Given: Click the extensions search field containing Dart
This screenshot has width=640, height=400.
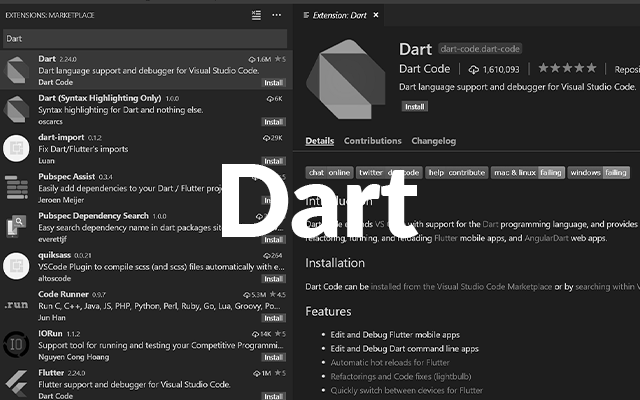Looking at the screenshot, I should [145, 39].
